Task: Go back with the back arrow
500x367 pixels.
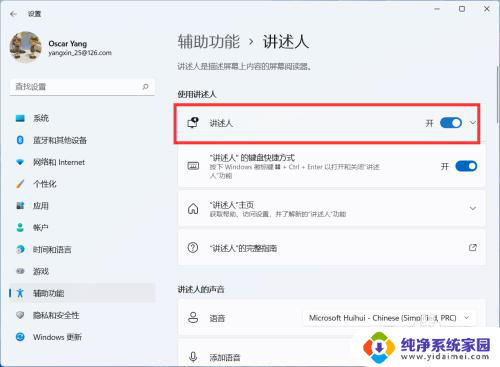Action: pos(13,14)
